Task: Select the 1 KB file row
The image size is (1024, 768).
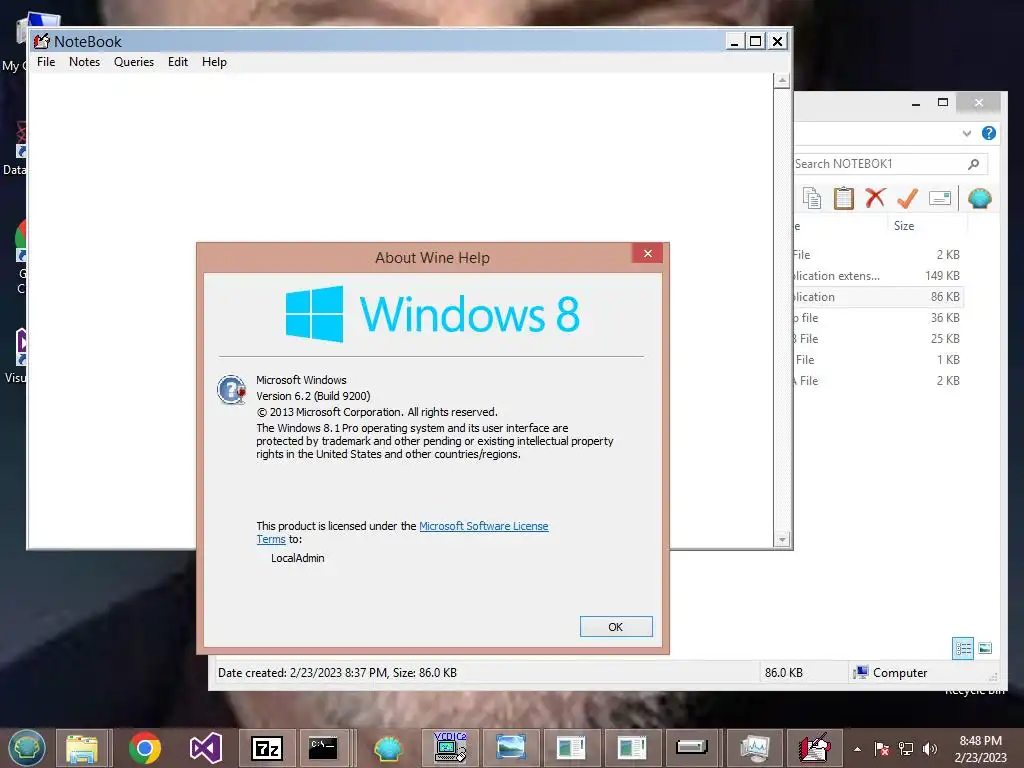Action: 878,359
